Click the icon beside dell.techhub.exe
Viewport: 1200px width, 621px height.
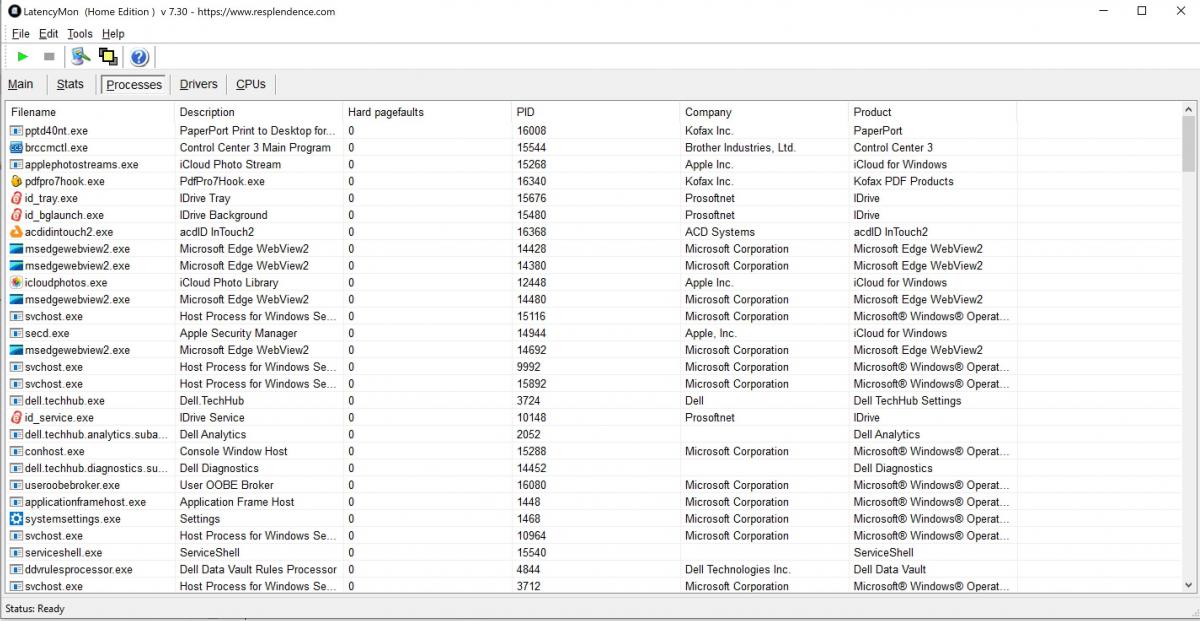[x=16, y=402]
